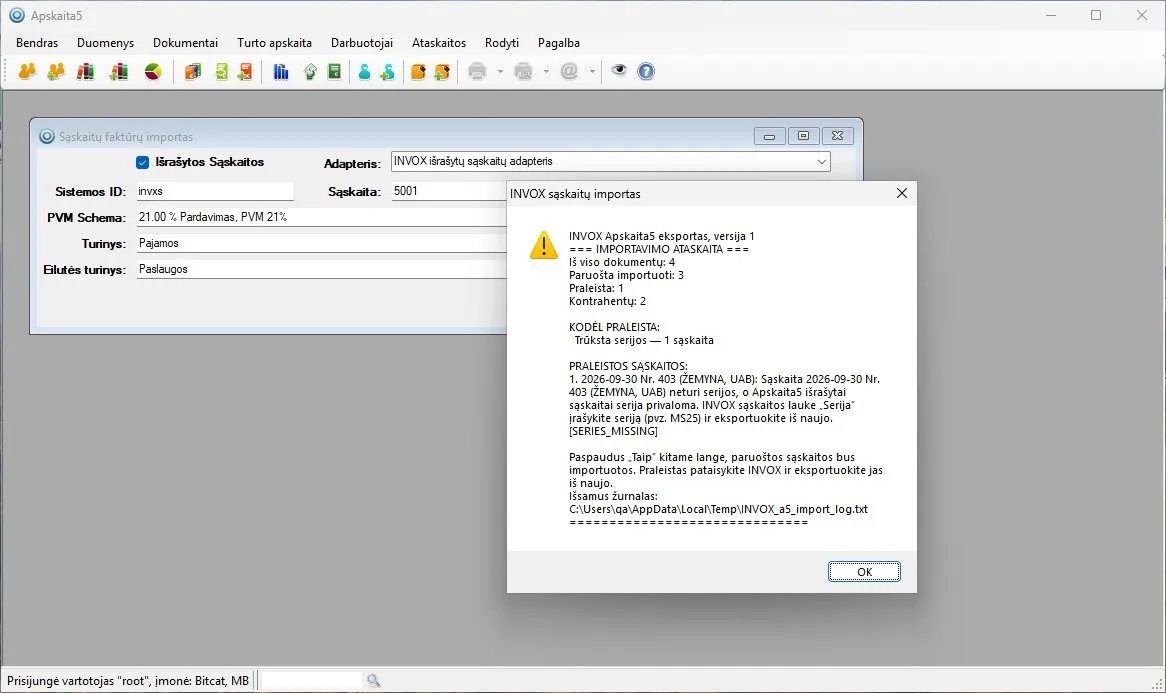Open the Dokumentai menu
This screenshot has height=693, width=1166.
pos(185,43)
